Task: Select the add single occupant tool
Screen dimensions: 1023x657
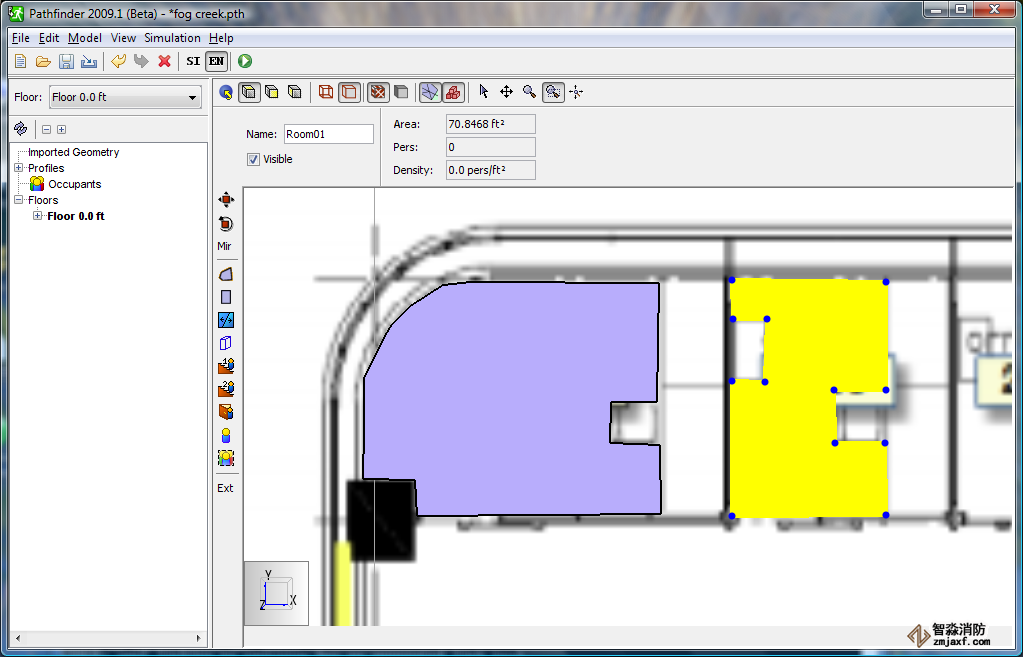Action: (226, 435)
